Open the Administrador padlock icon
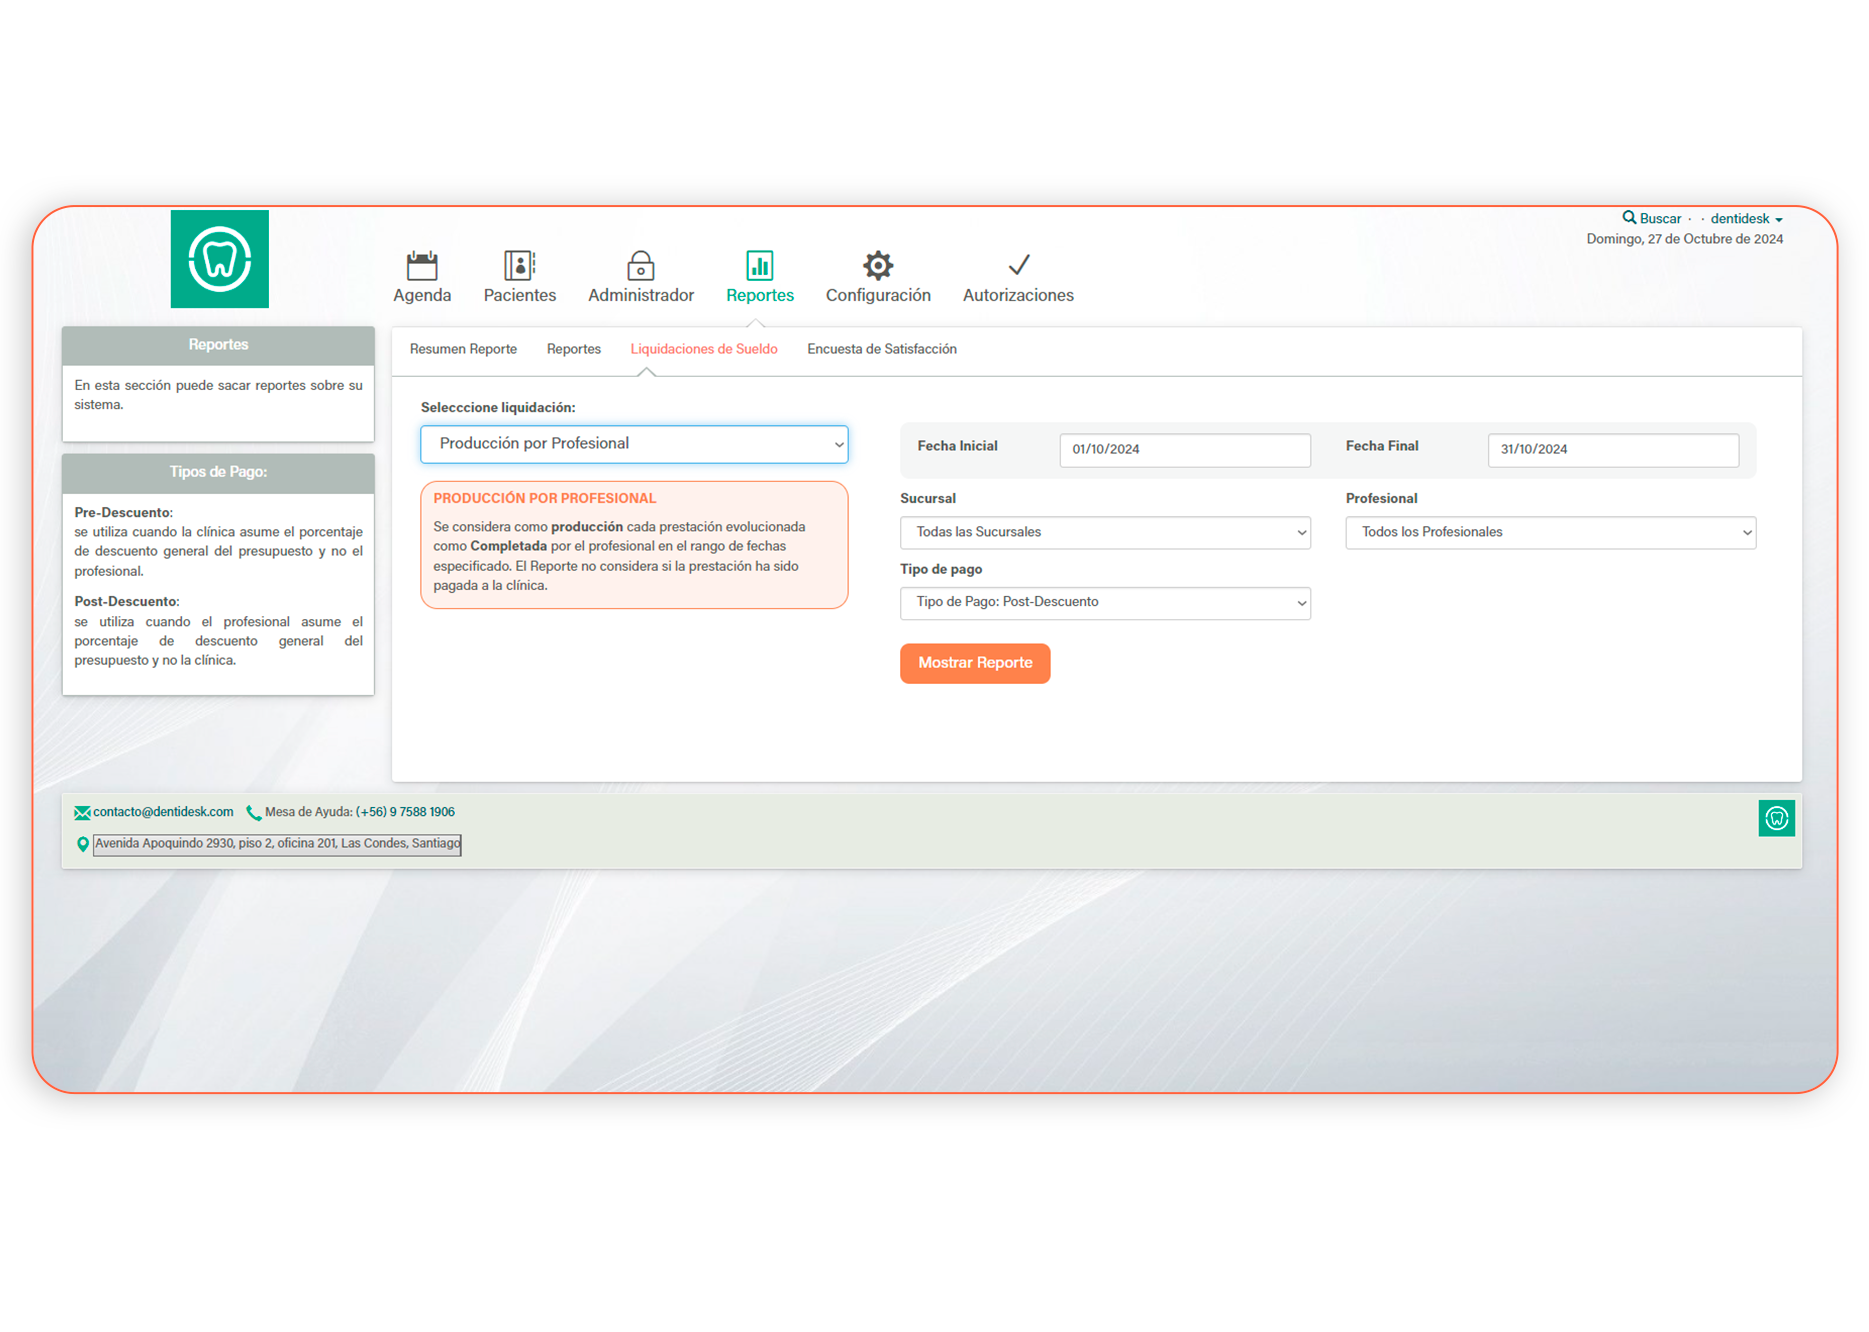 click(x=640, y=266)
